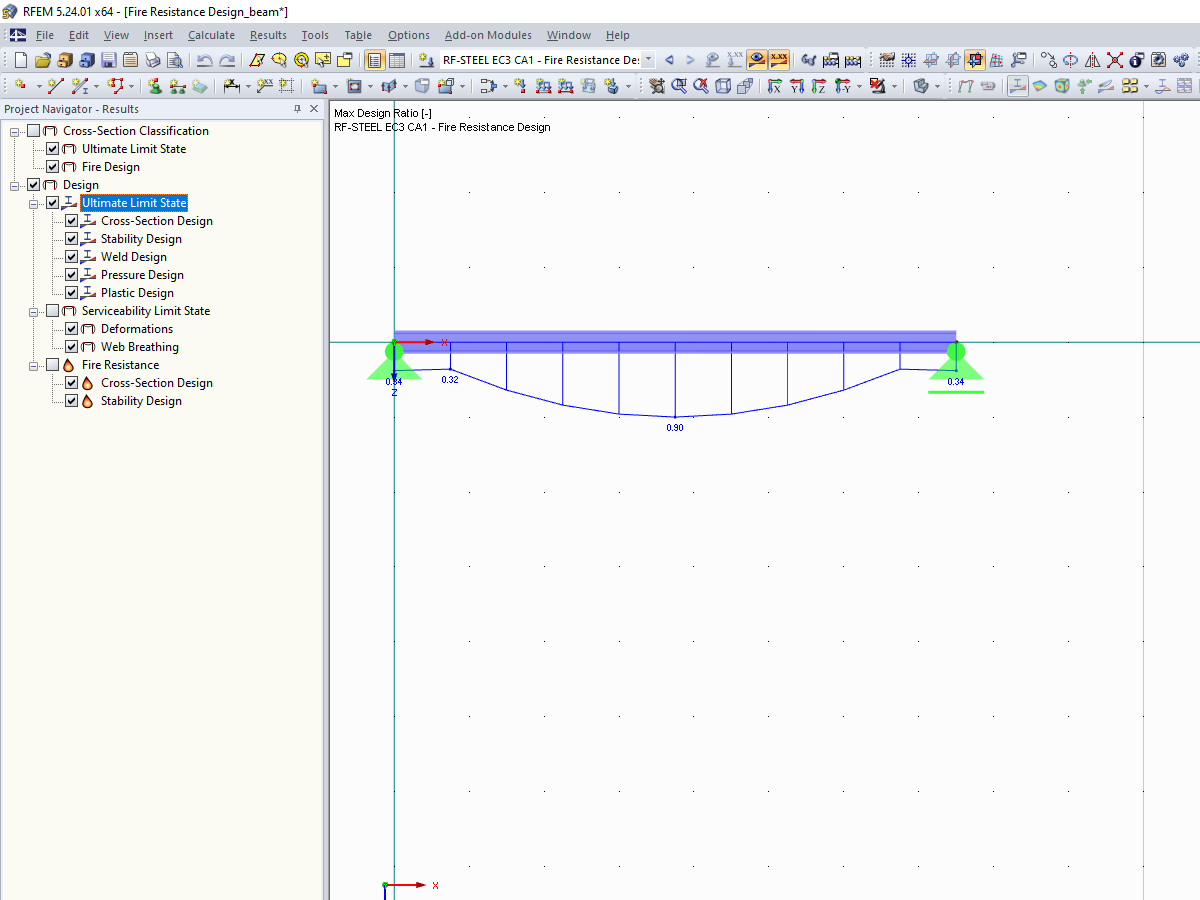Uncheck Stability Design under Fire Resistance
Viewport: 1200px width, 900px height.
click(71, 401)
